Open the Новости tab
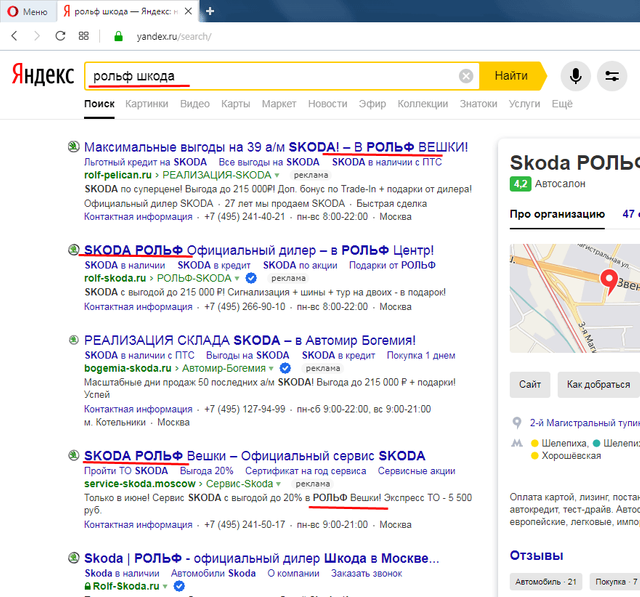This screenshot has width=640, height=597. [327, 104]
